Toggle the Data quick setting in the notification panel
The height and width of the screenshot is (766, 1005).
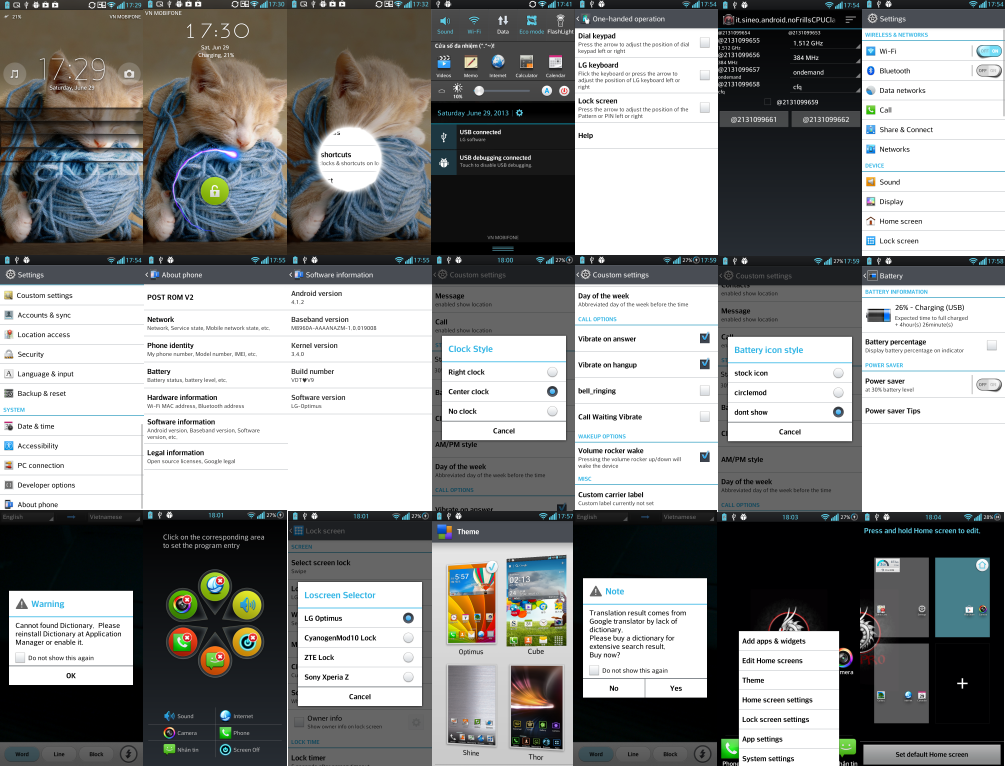coord(502,24)
